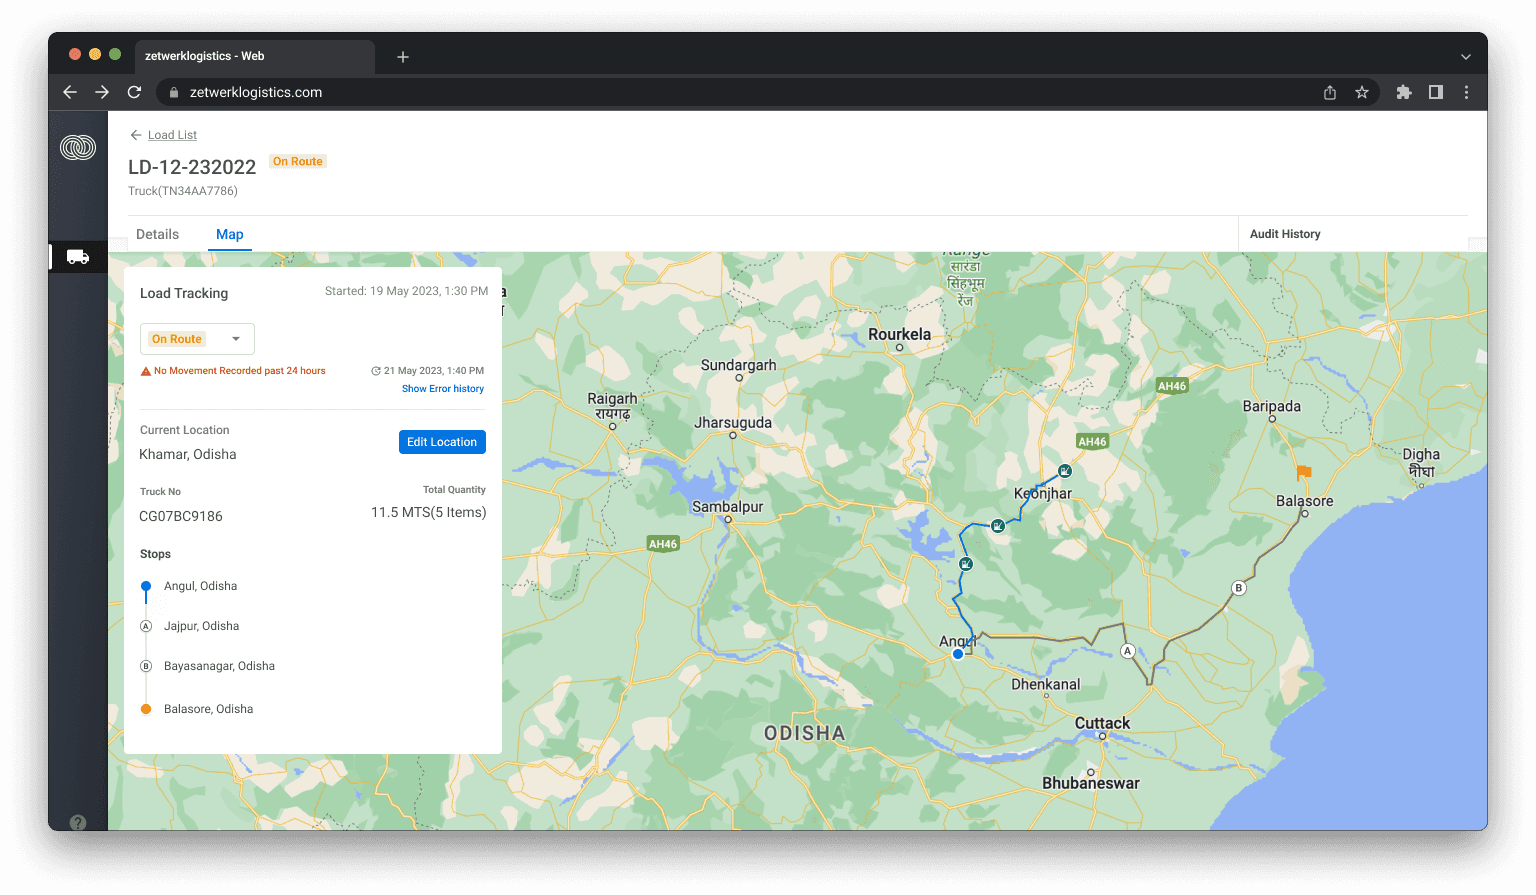This screenshot has height=895, width=1536.
Task: Click the 11.5 MTS(5 Items) quantity
Action: (x=429, y=512)
